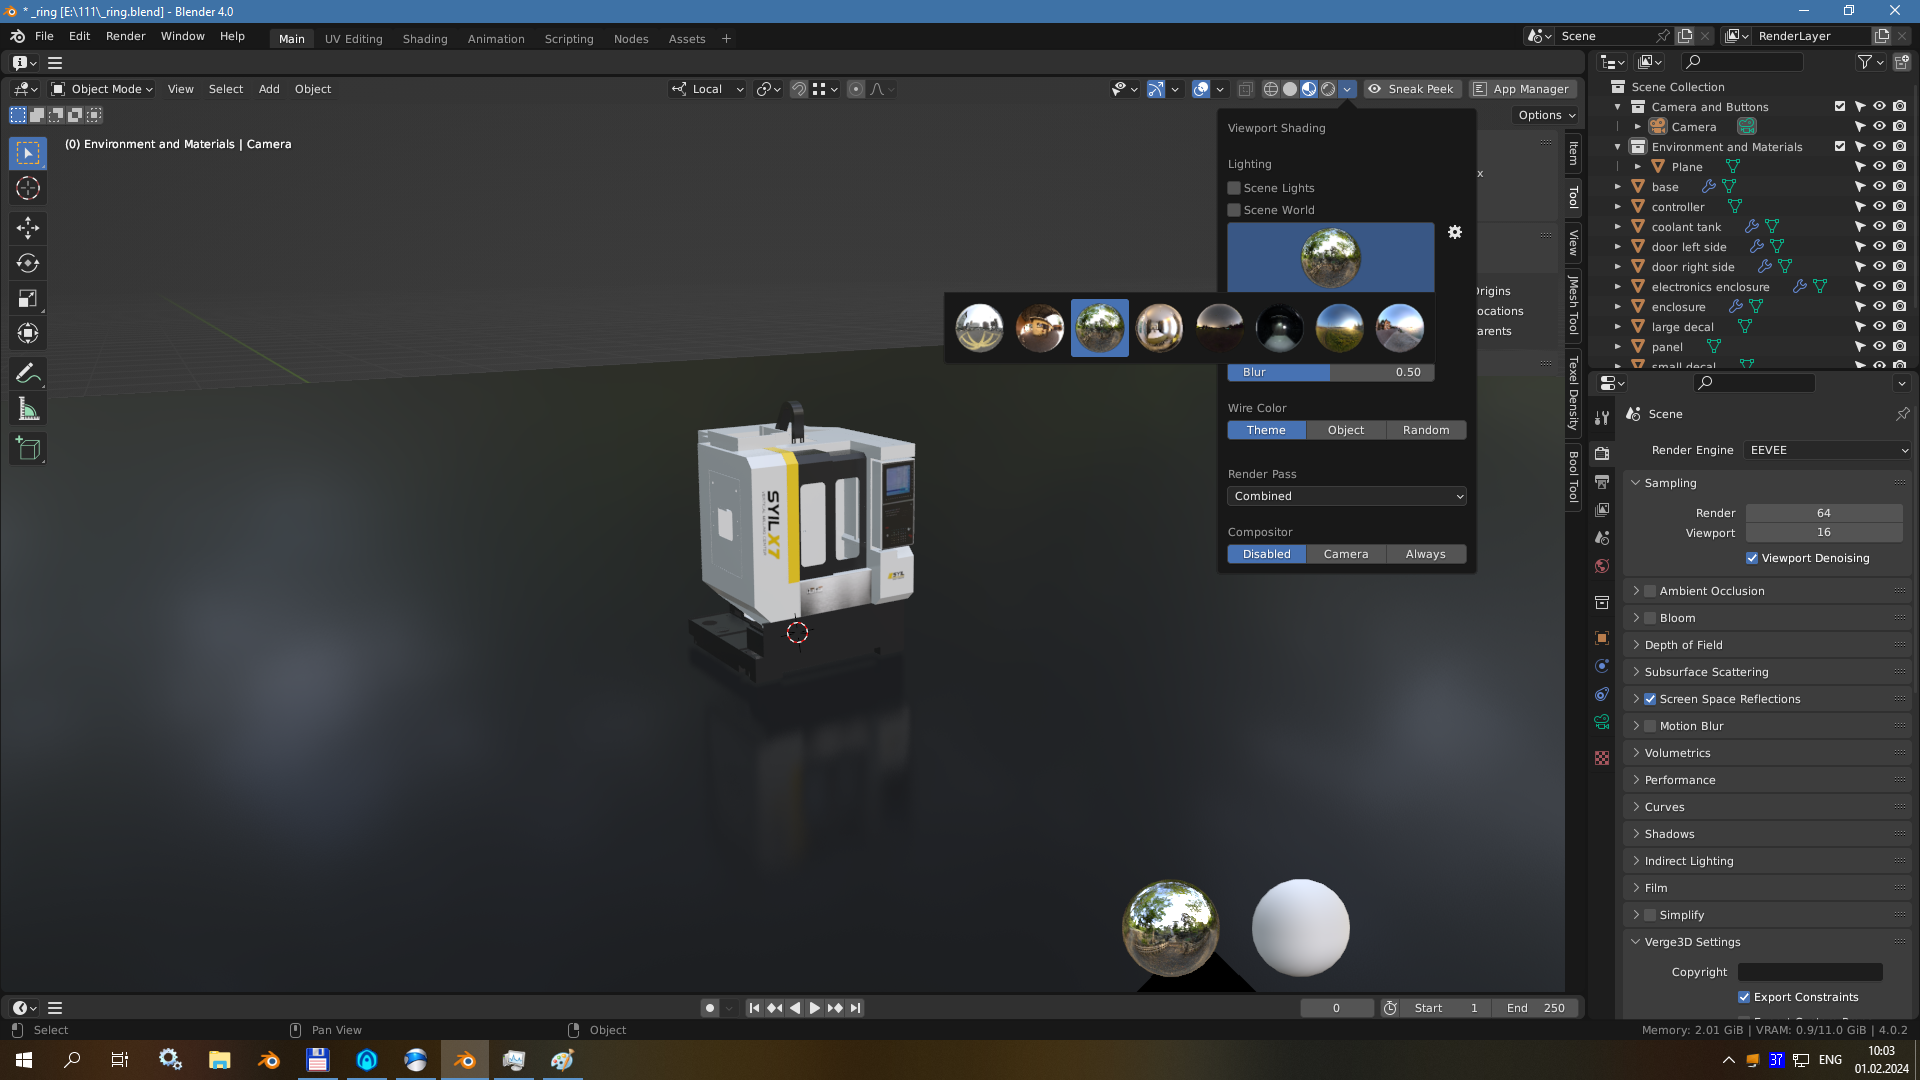Enable Scene Lights checkbox
Screen dimensions: 1920x1080
click(x=1234, y=188)
